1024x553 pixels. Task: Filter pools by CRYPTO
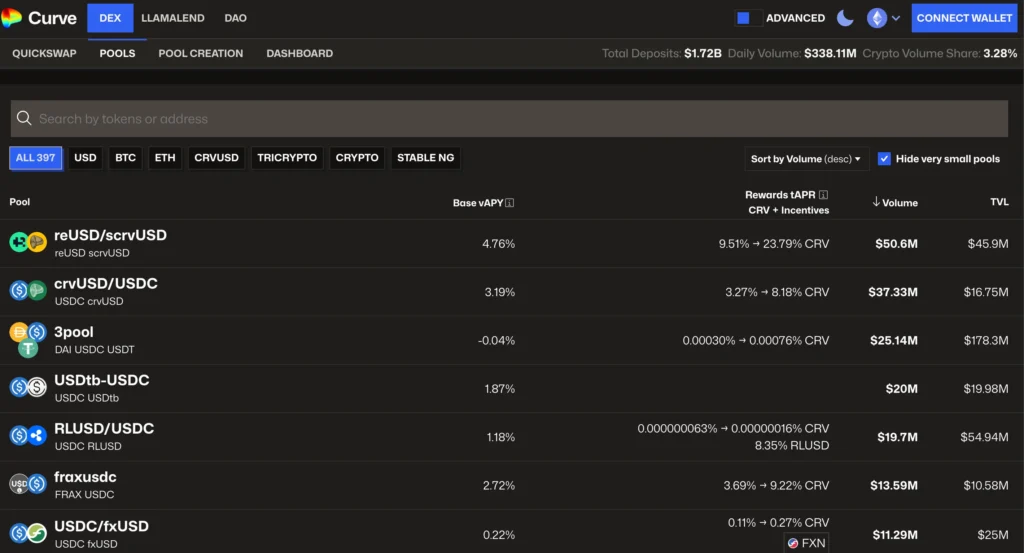[357, 158]
